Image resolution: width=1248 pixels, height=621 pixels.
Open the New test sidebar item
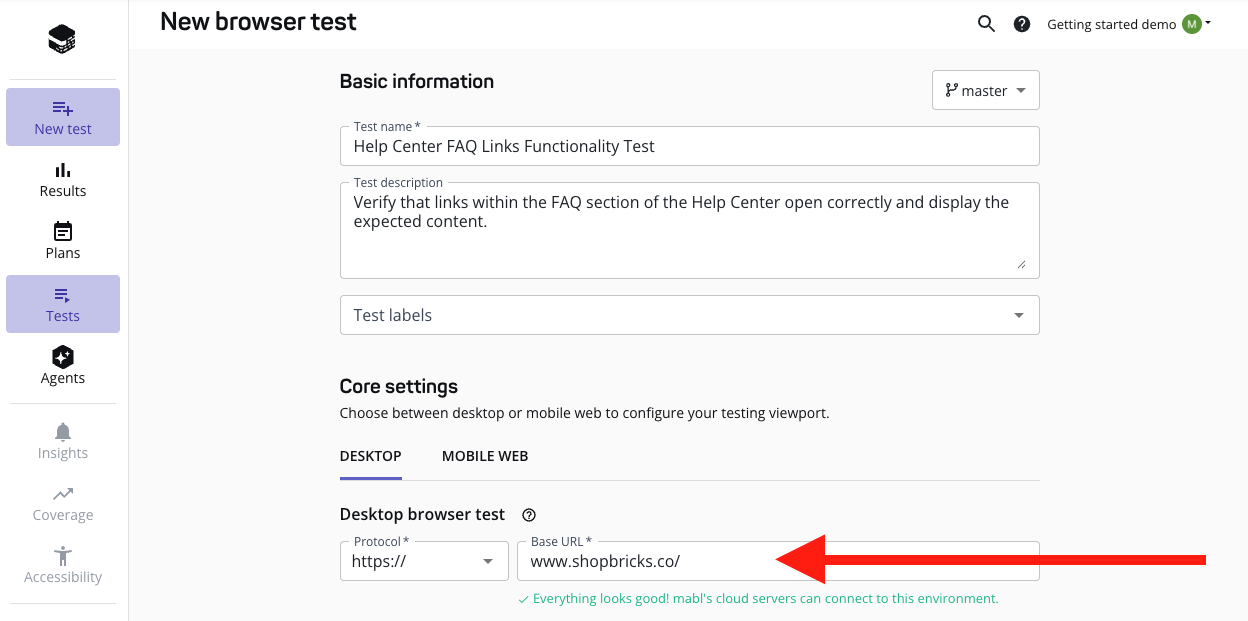63,117
